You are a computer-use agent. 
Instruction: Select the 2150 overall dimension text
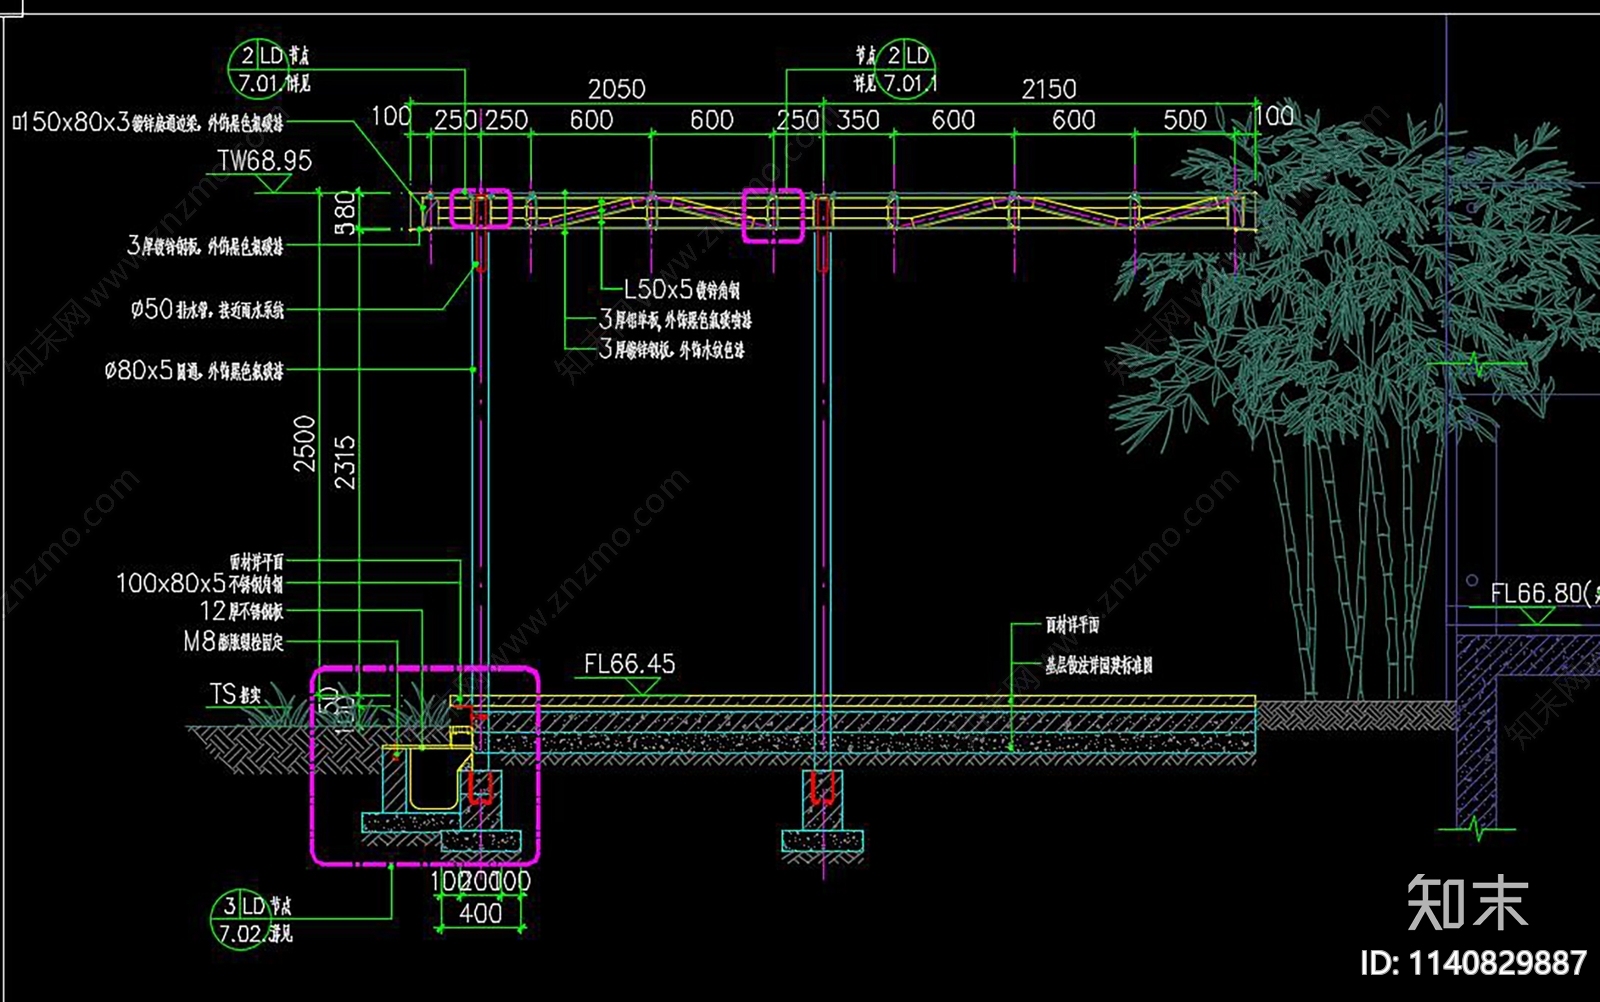[x=1049, y=89]
